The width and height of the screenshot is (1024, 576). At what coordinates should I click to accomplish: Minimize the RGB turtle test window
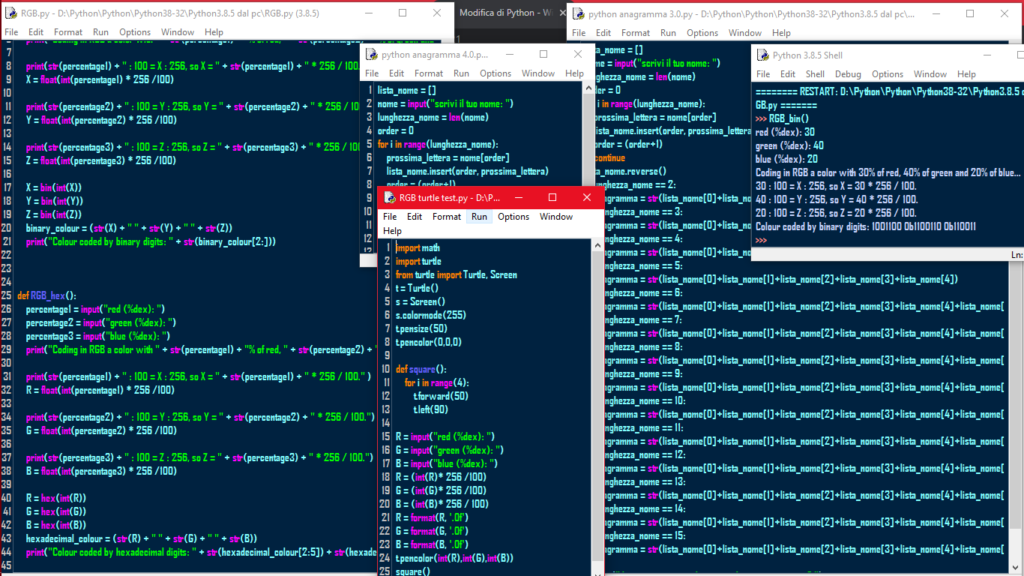point(519,197)
